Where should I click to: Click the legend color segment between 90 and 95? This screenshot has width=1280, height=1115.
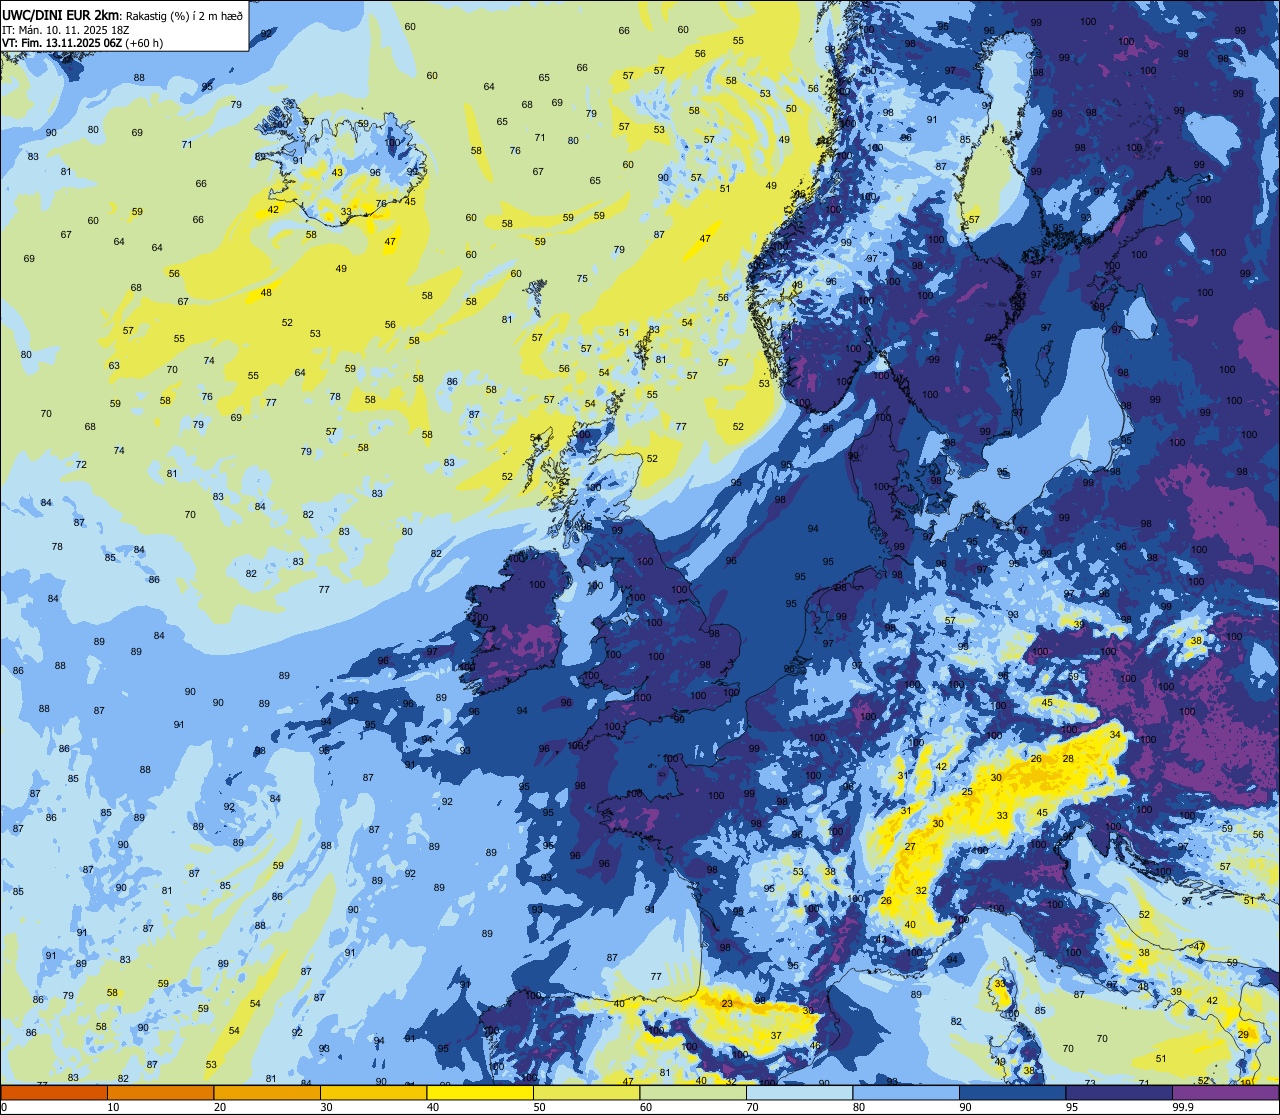pos(1012,1092)
